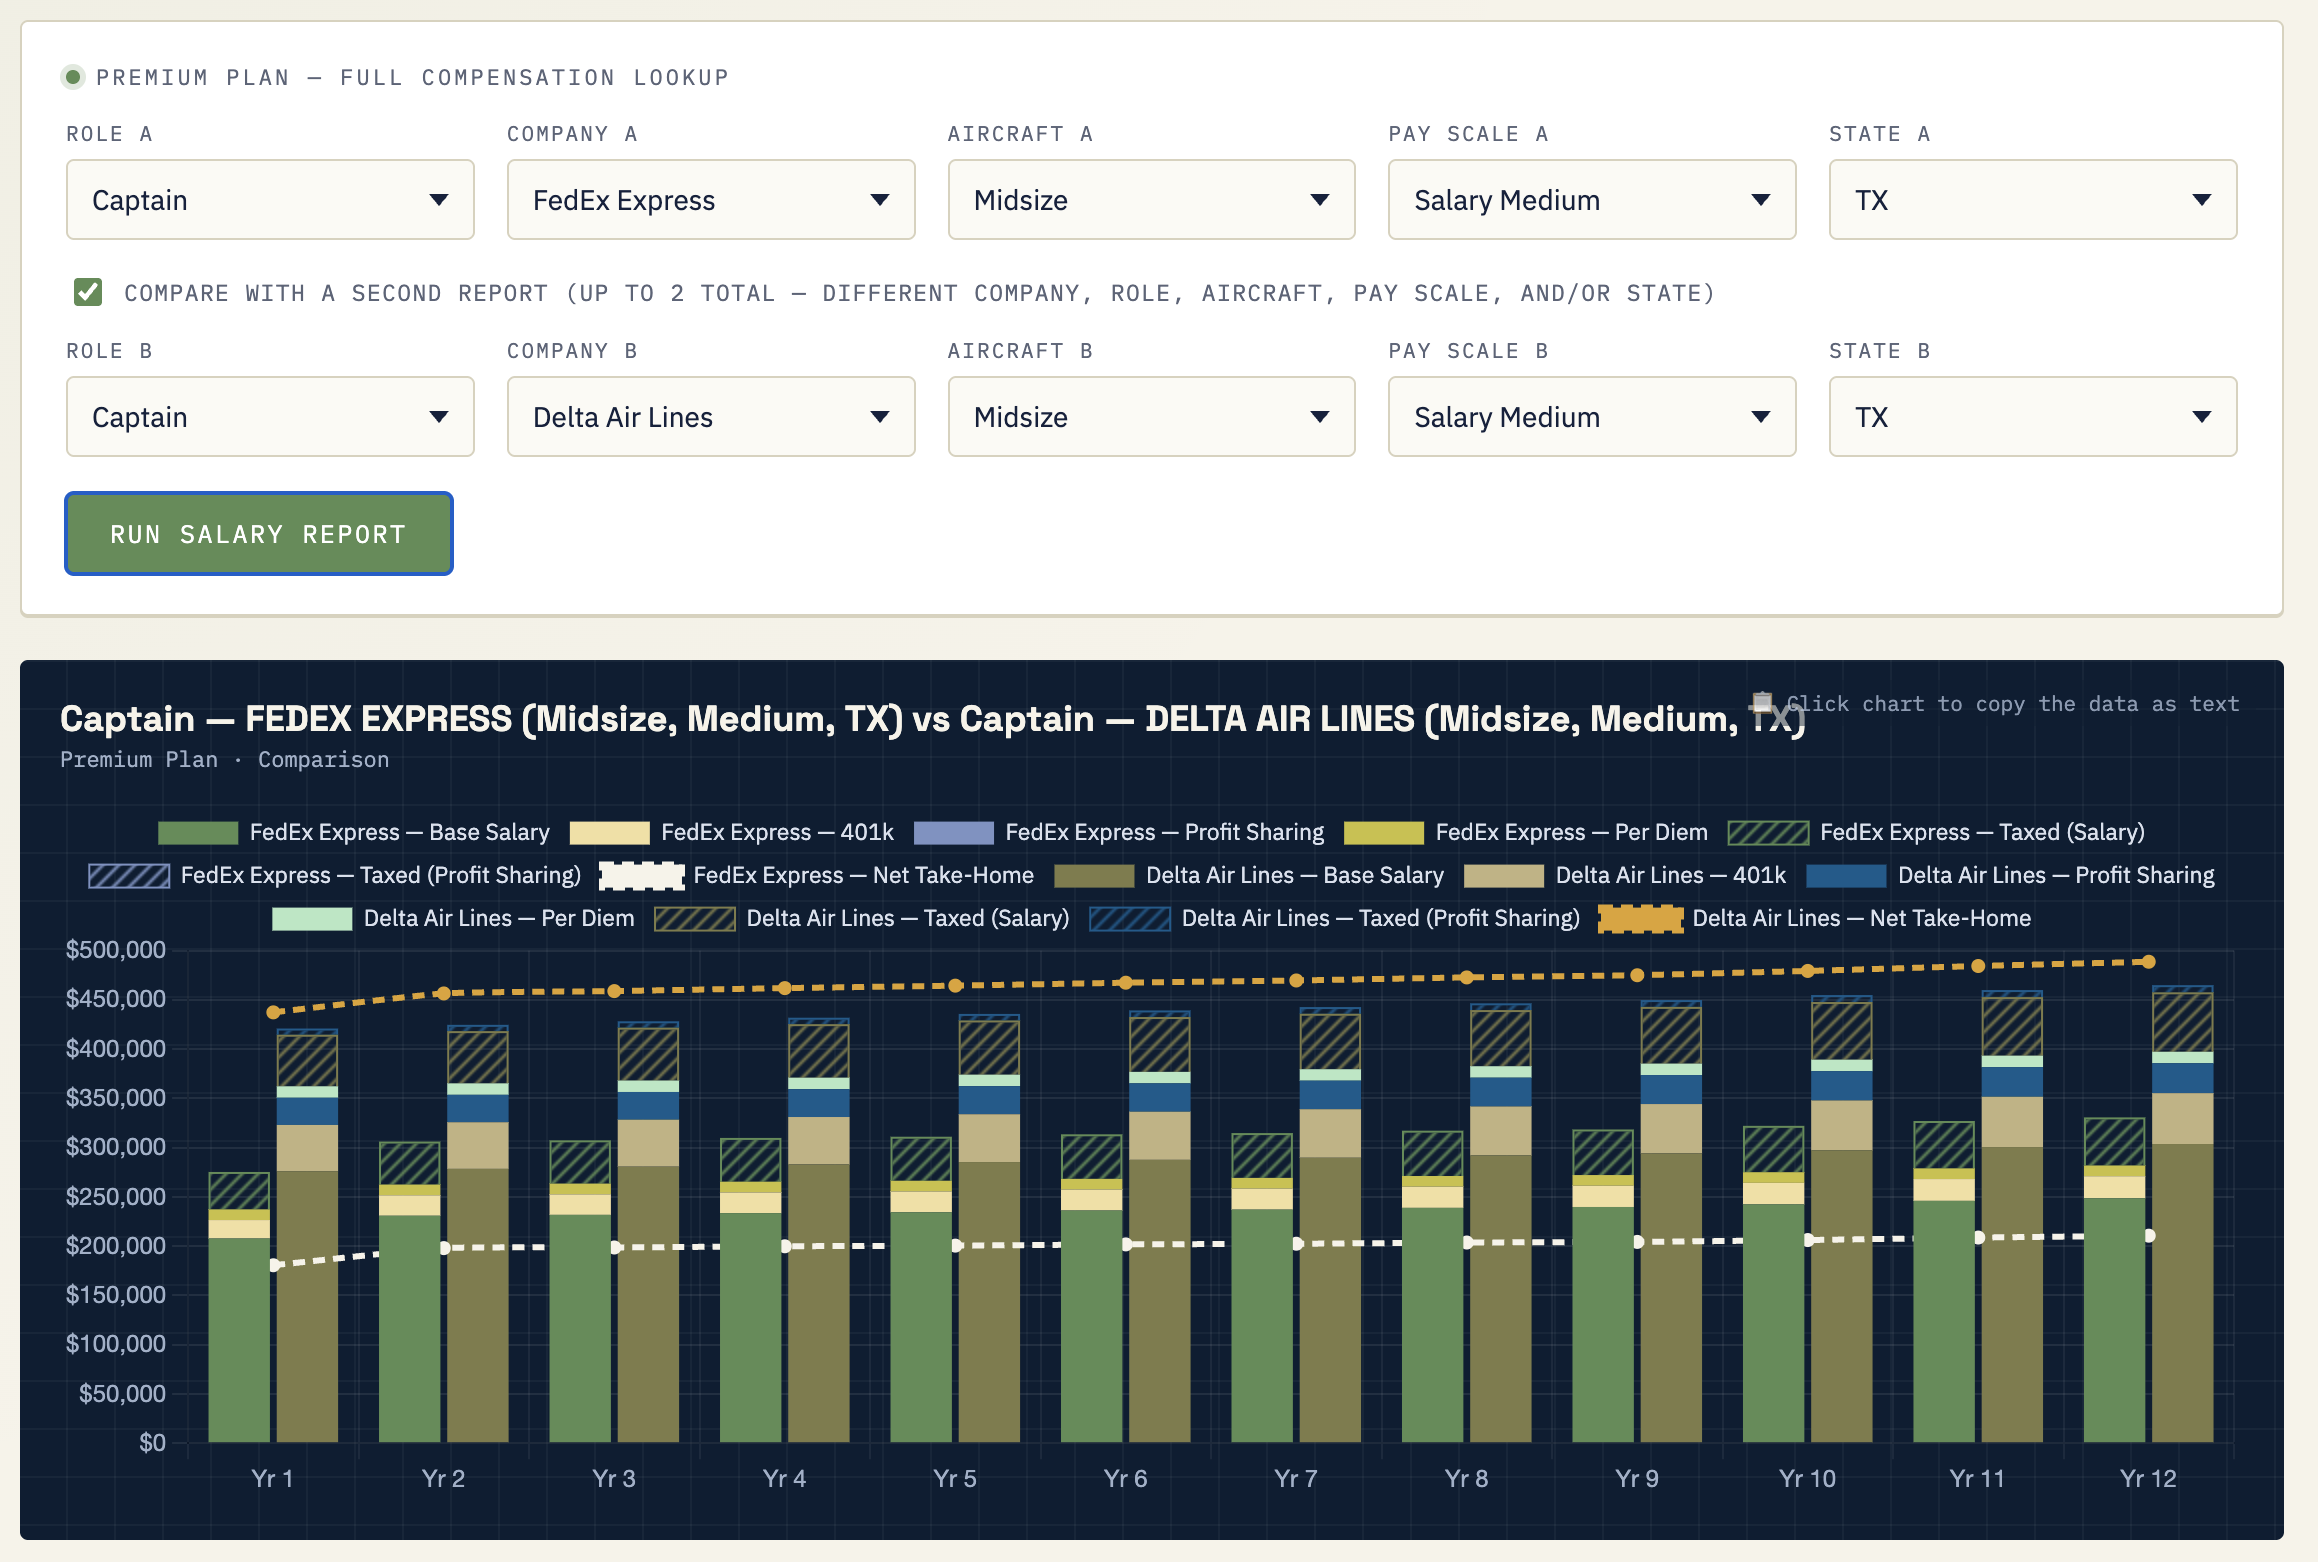Click the green Premium Plan status dot
This screenshot has height=1562, width=2318.
(x=73, y=77)
